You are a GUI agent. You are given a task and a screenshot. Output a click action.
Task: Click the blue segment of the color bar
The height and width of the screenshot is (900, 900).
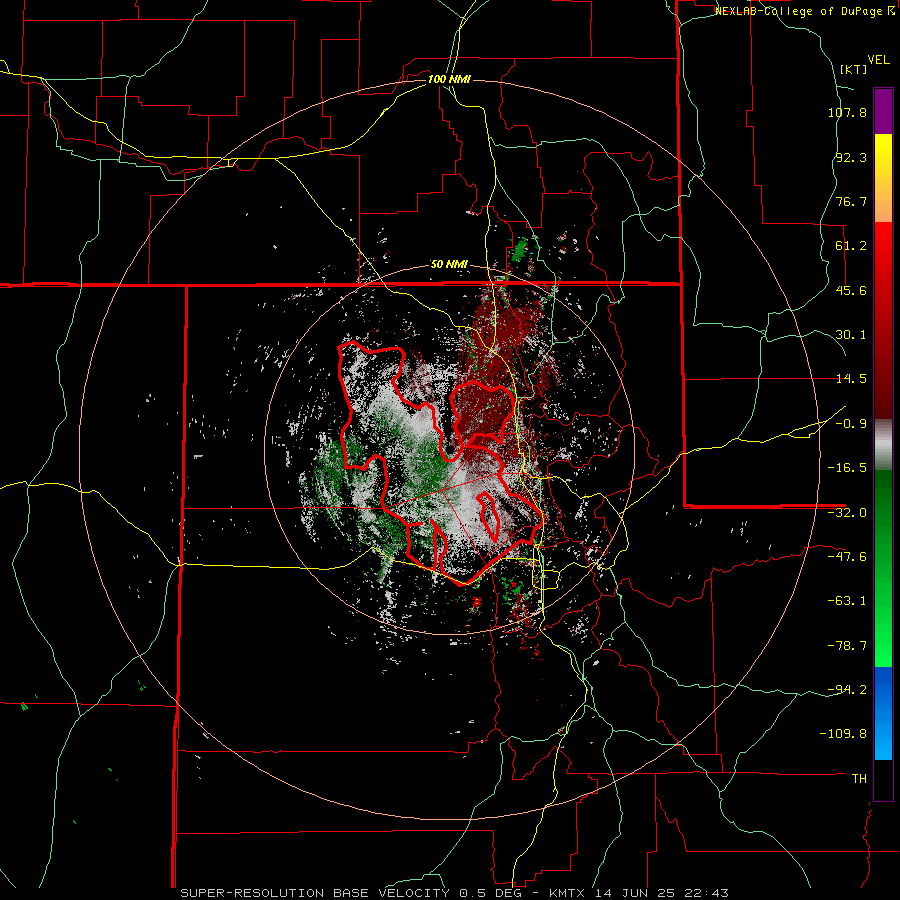[883, 713]
